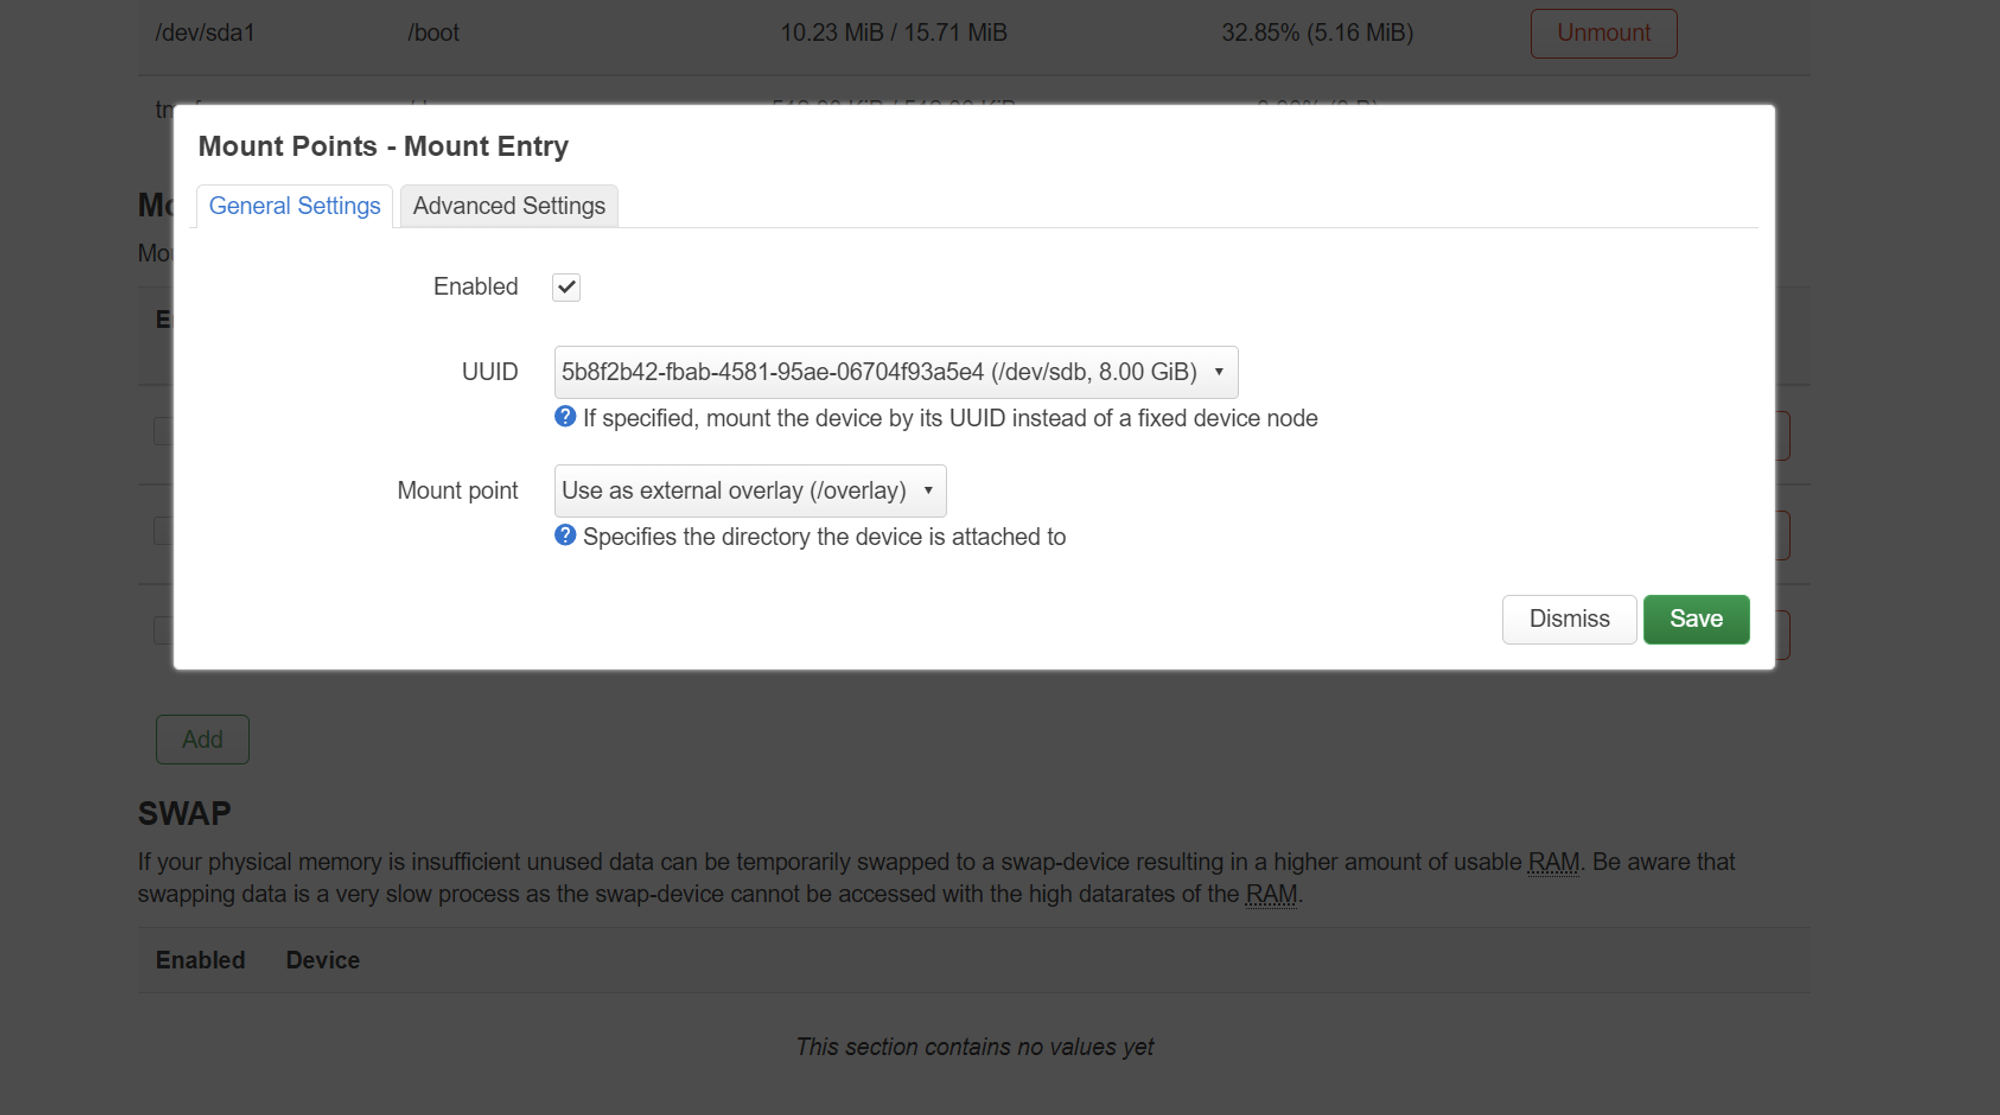This screenshot has width=2000, height=1115.
Task: Click the help icon under Mount point
Action: pos(565,535)
